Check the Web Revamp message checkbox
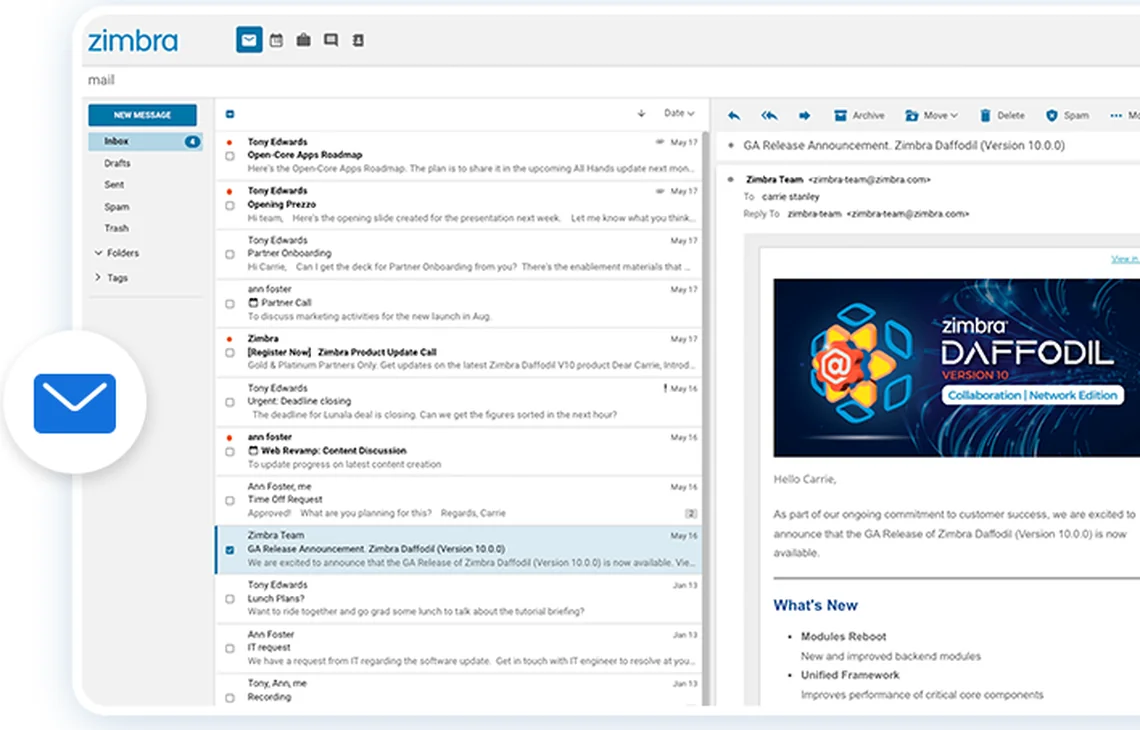Screen dimensions: 1140x730 pos(230,452)
